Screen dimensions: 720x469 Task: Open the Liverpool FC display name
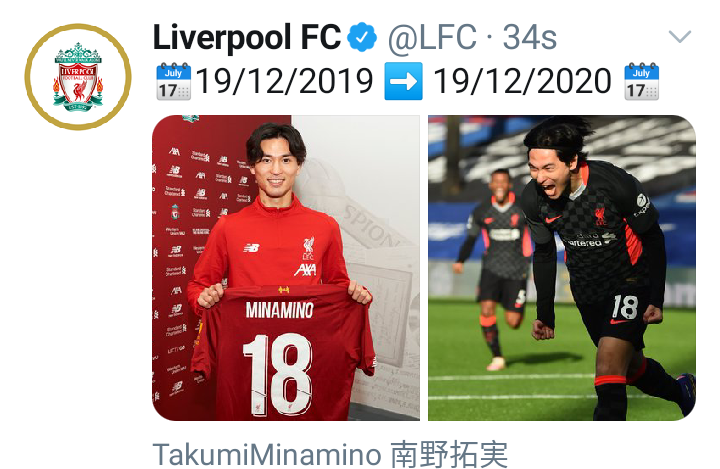click(x=247, y=37)
